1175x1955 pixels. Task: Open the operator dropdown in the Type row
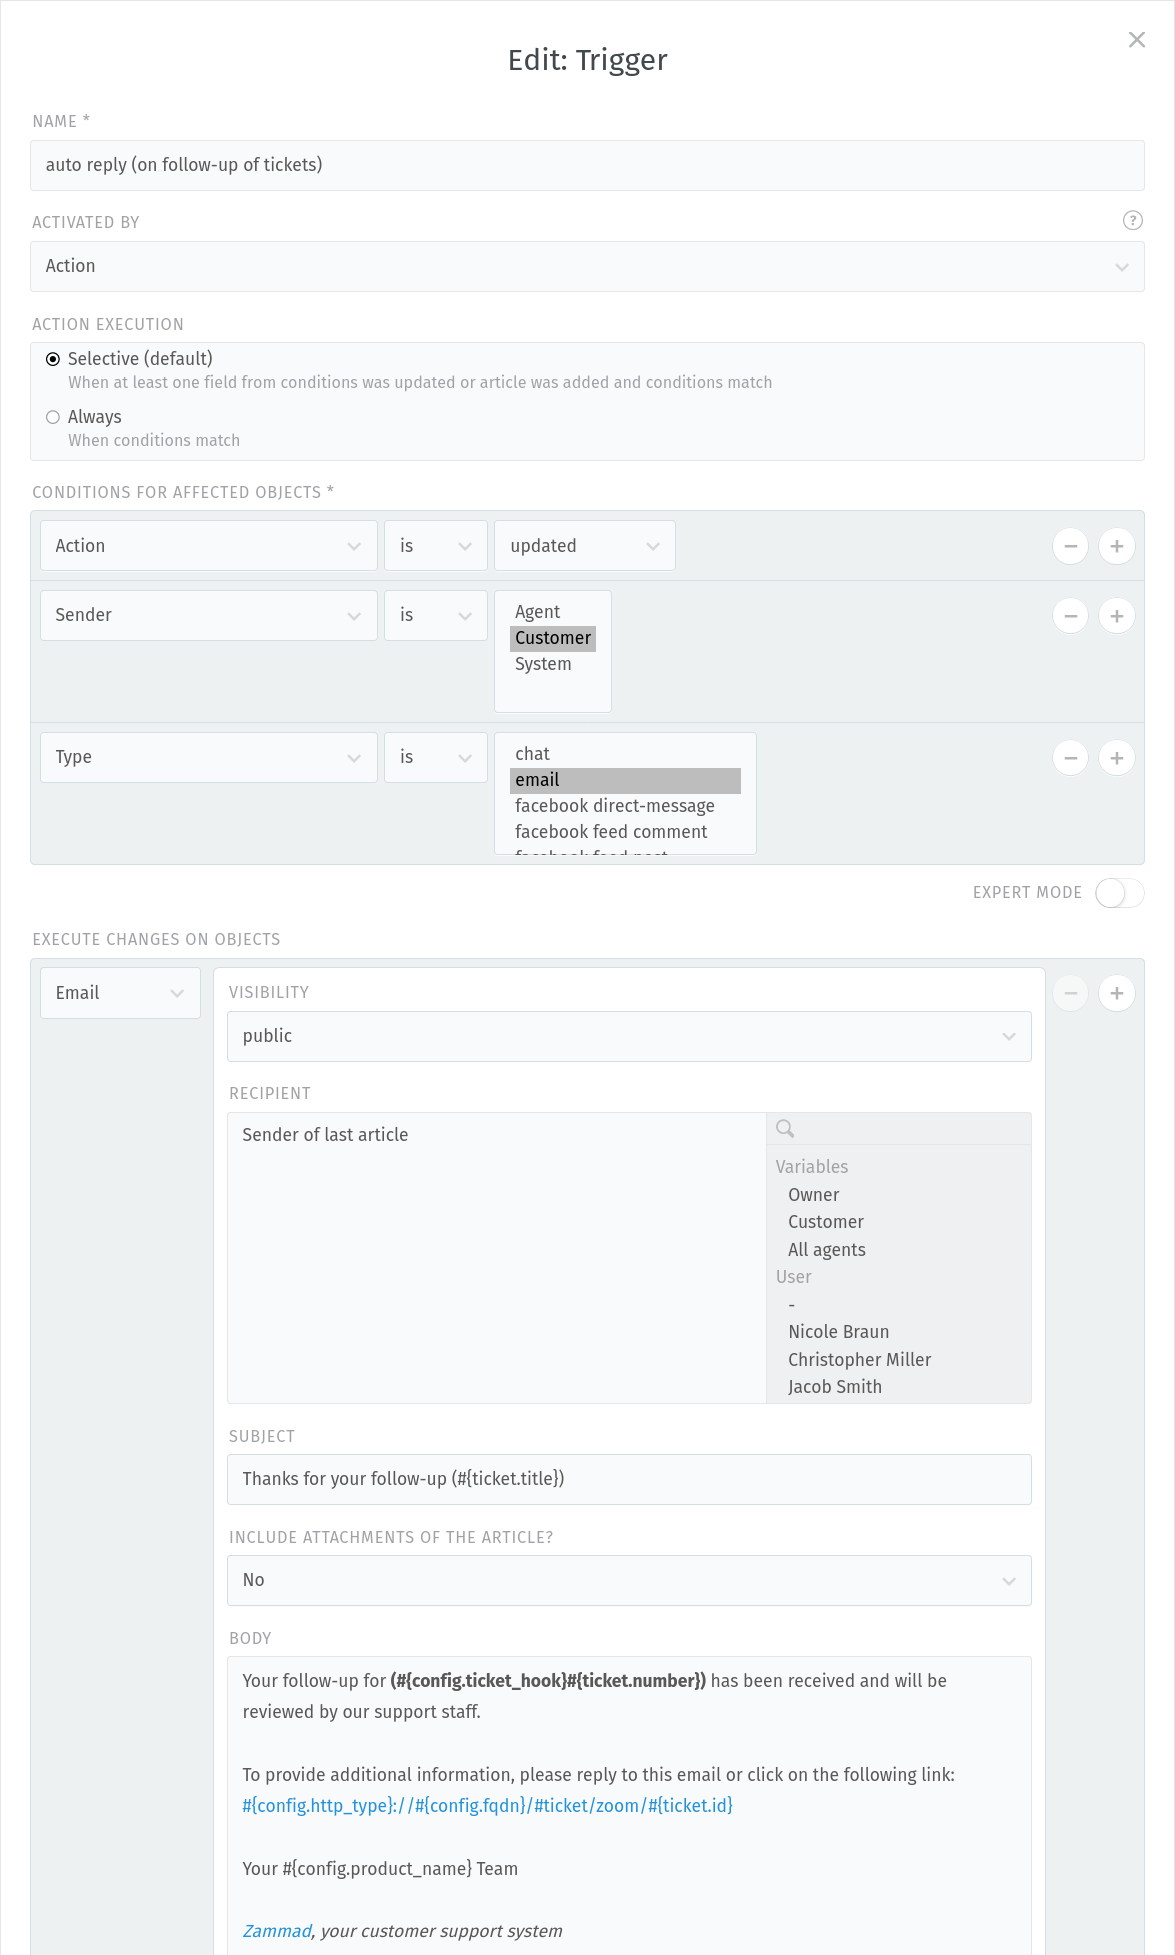pyautogui.click(x=436, y=757)
